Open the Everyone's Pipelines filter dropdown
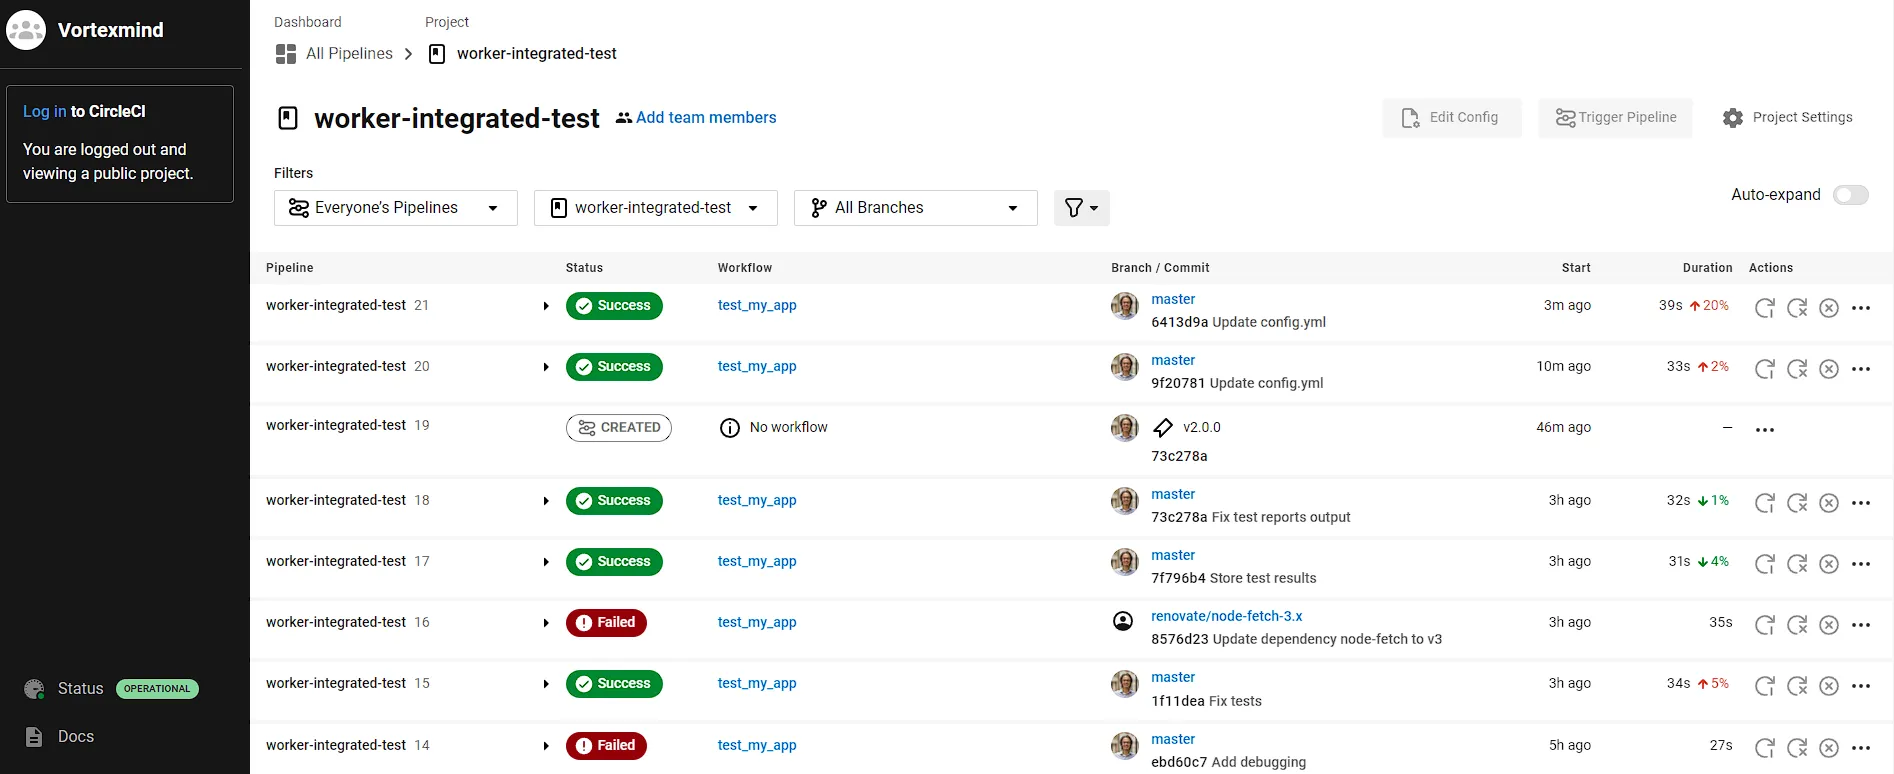 tap(396, 208)
